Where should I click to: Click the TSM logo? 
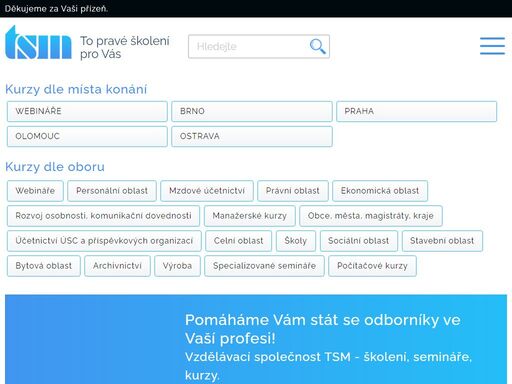coord(38,43)
